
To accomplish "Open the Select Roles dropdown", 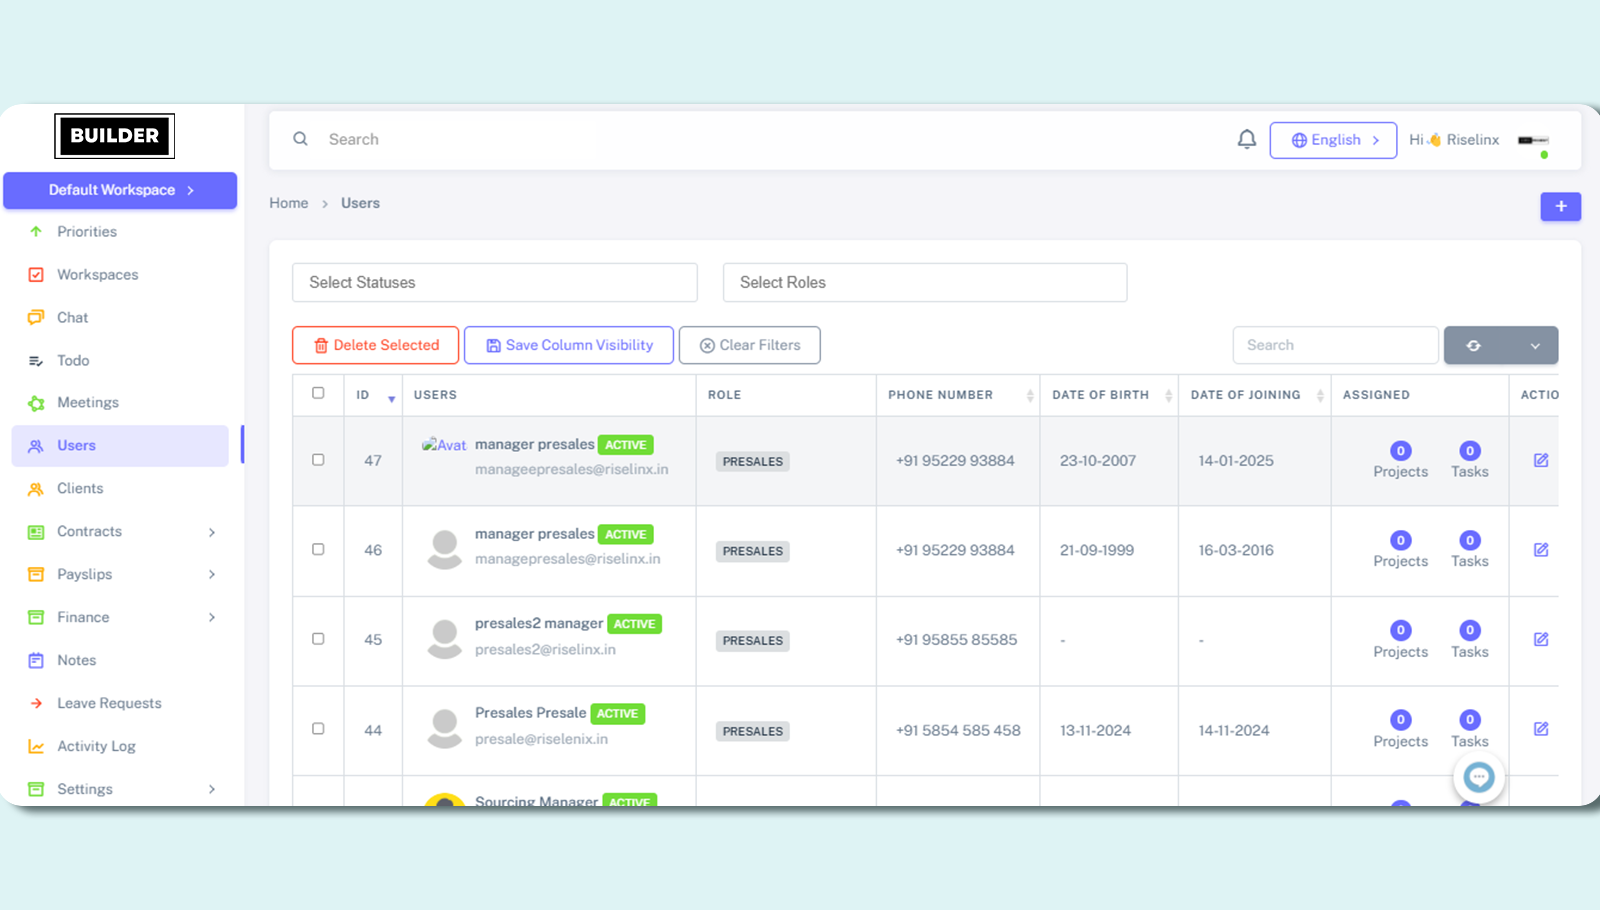I will (924, 283).
